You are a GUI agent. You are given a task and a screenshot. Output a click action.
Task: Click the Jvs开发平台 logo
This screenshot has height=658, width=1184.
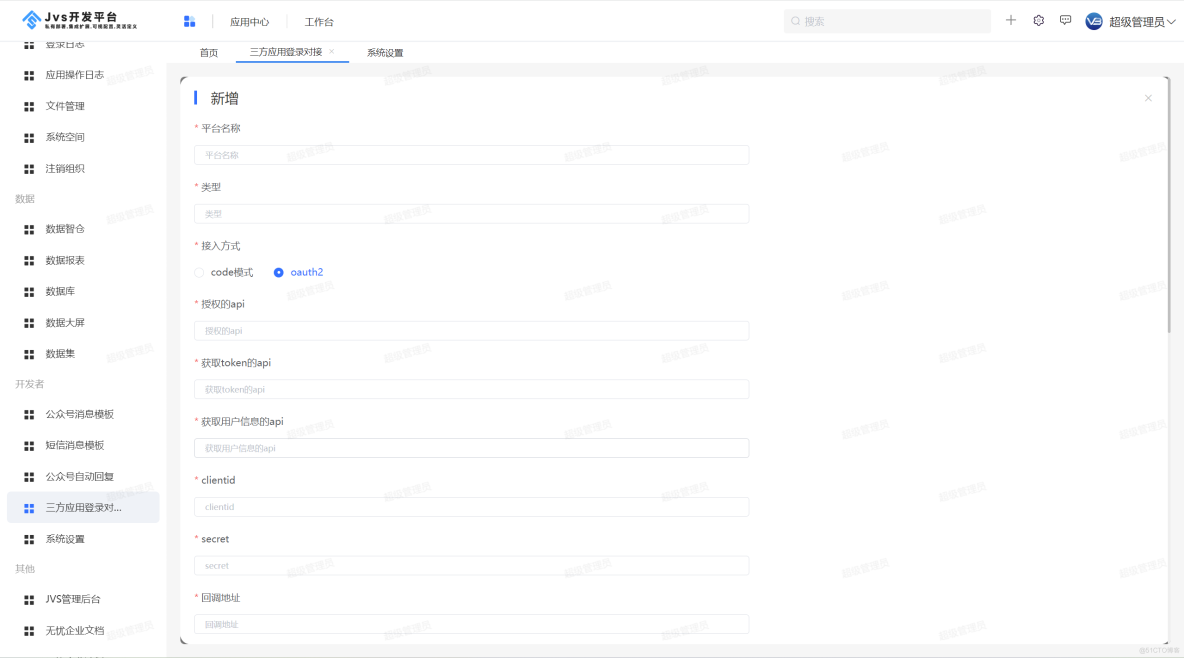point(80,20)
